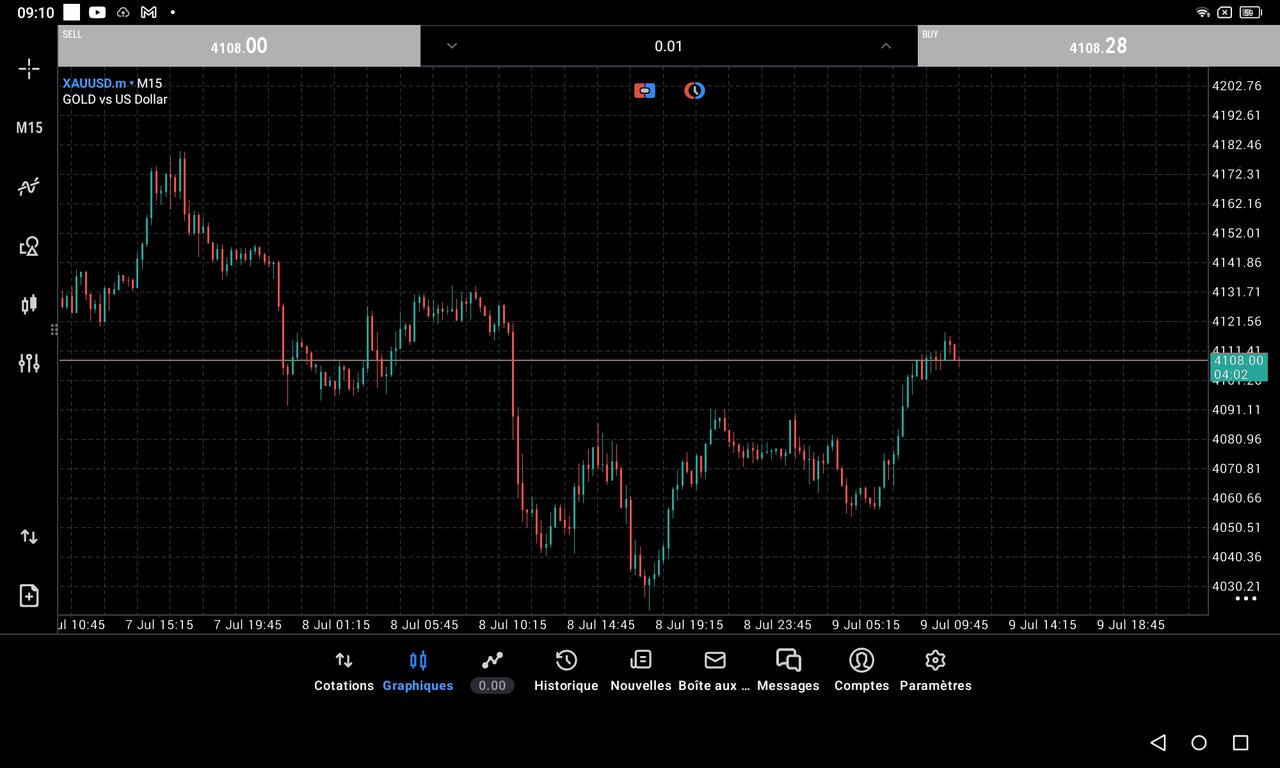The height and width of the screenshot is (768, 1280).
Task: Click the 4202.76 price scale label
Action: point(1236,86)
